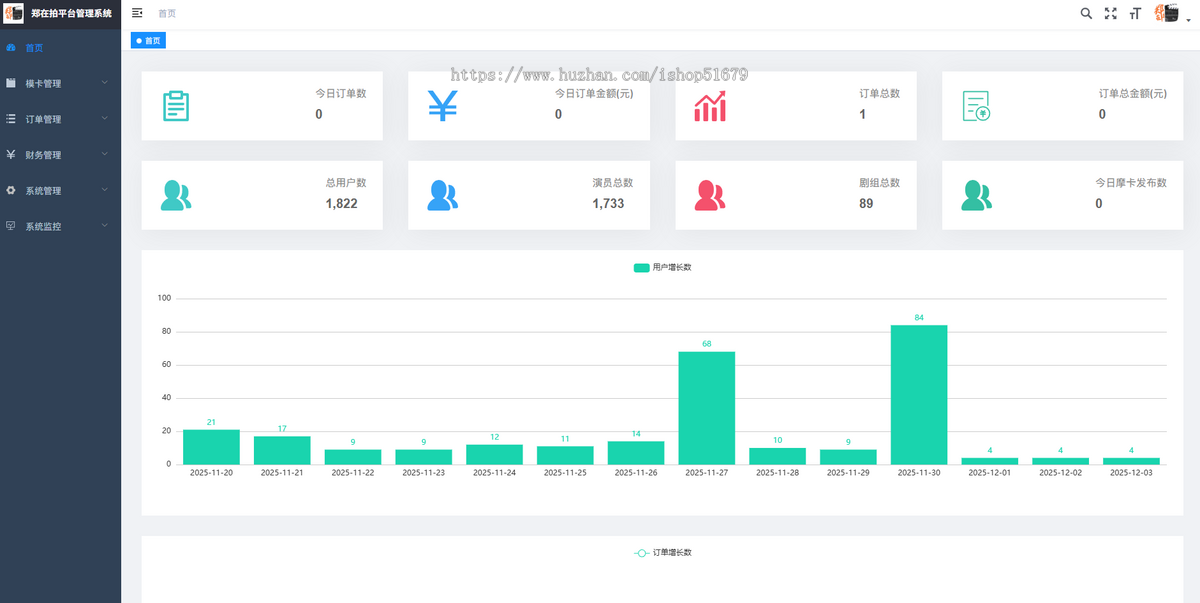Viewport: 1200px width, 603px height.
Task: Expand the 模卡管理 sidebar menu
Action: 60,83
